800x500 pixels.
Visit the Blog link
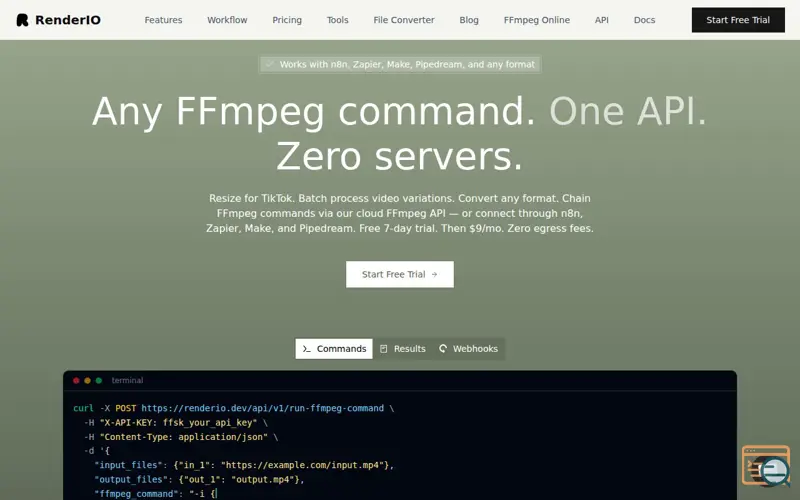click(x=469, y=20)
